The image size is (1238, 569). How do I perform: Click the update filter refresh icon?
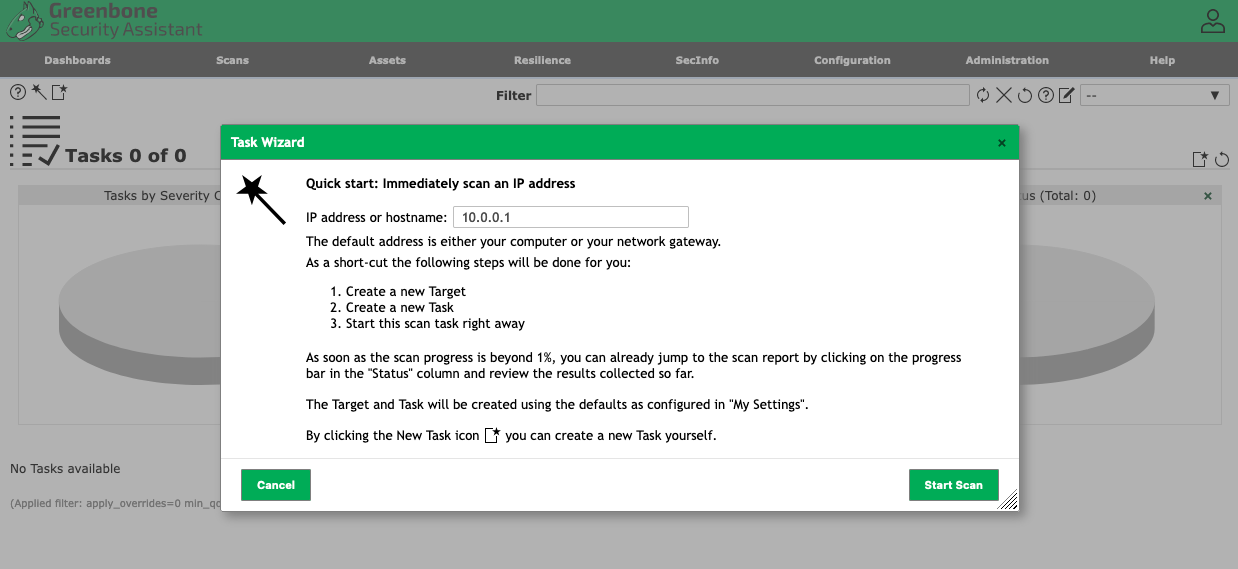(x=983, y=95)
